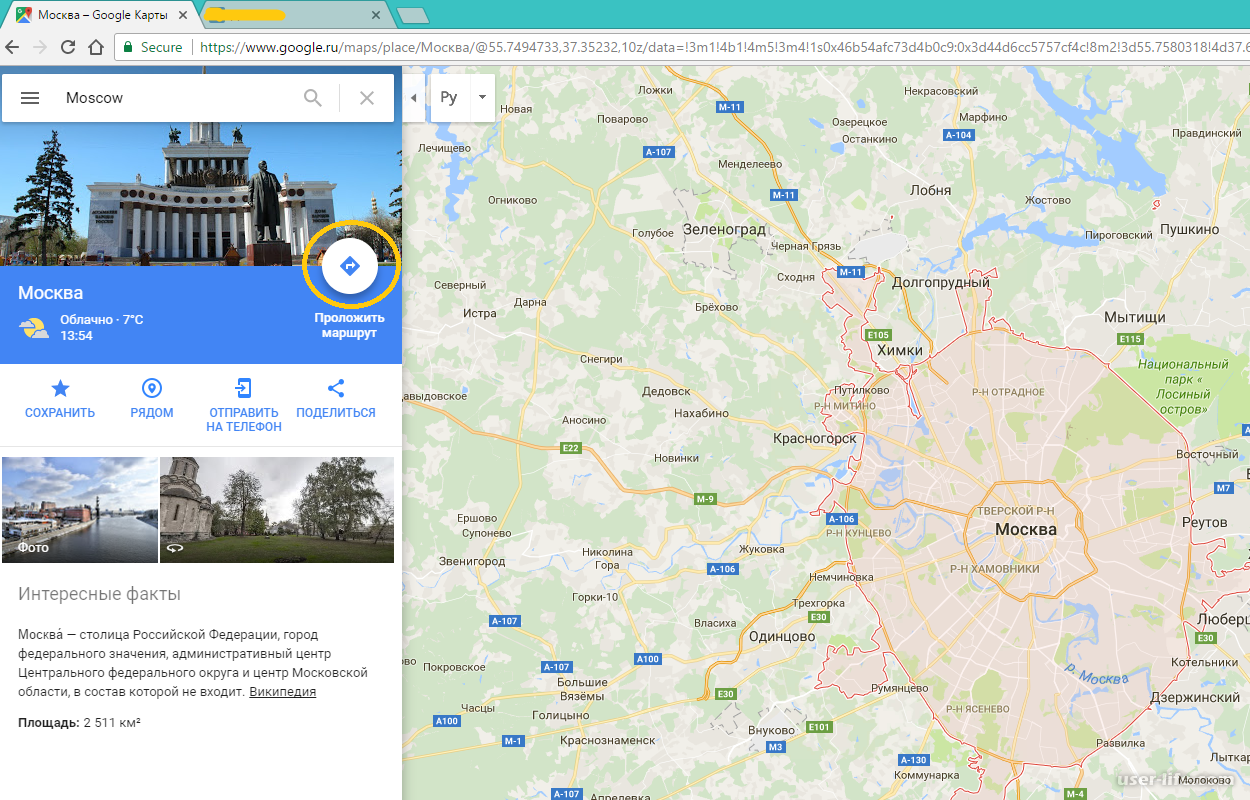Click the Химки label on map

click(x=900, y=351)
